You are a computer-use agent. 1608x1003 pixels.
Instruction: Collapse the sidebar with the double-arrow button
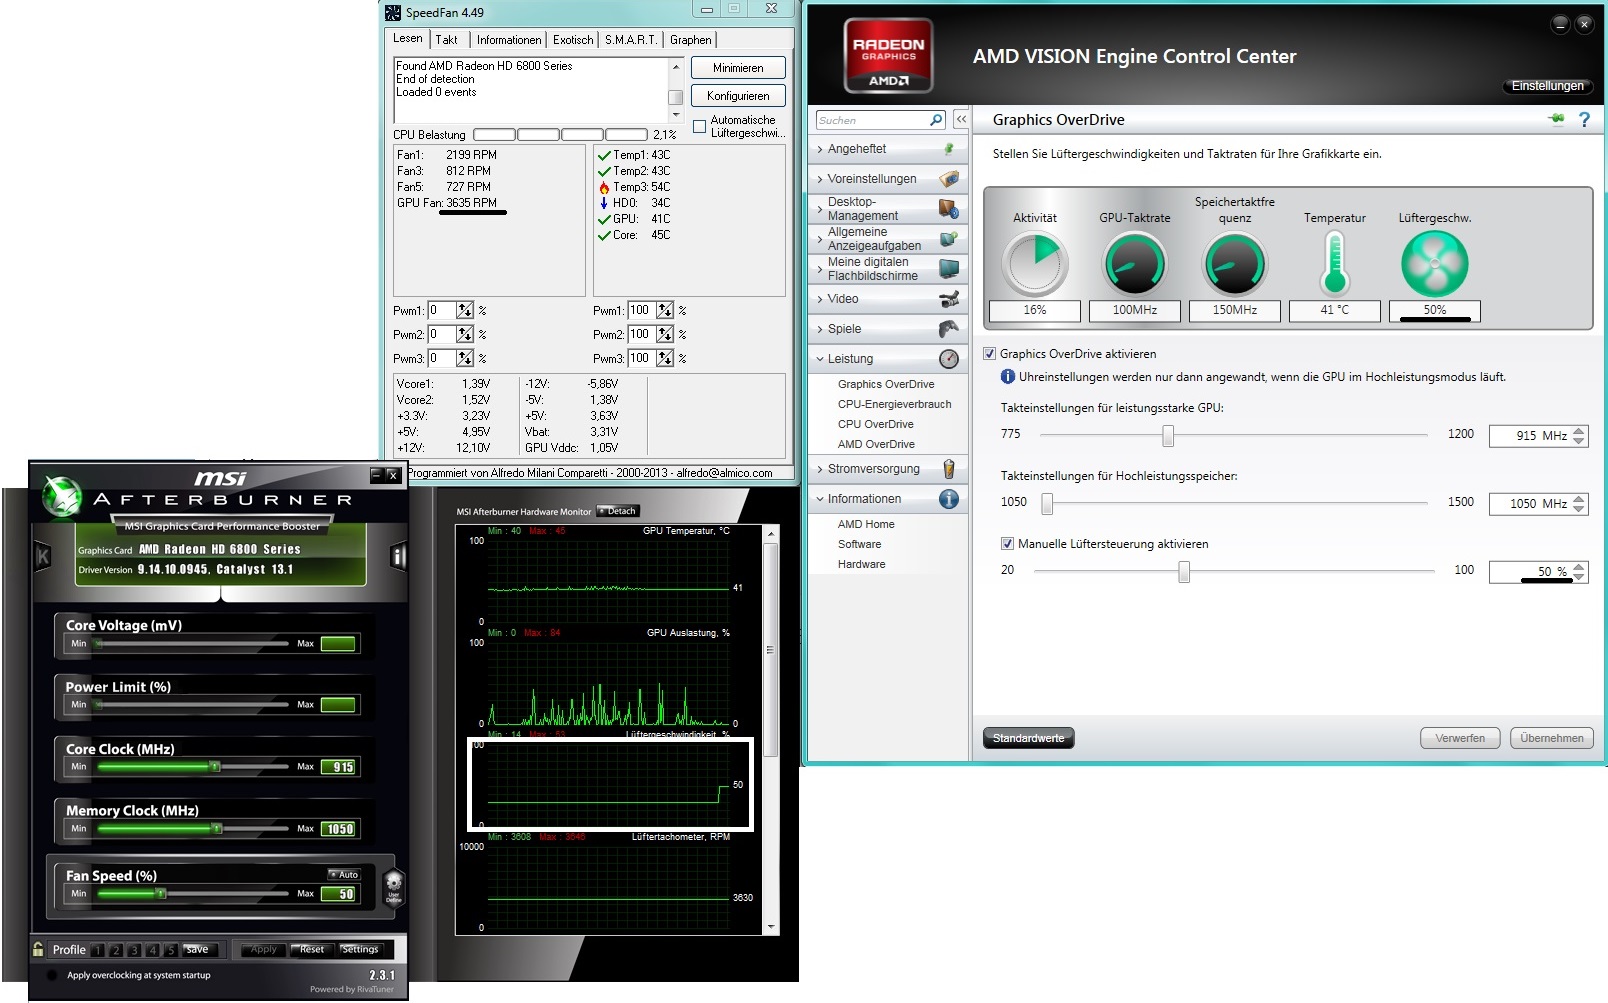(x=961, y=120)
